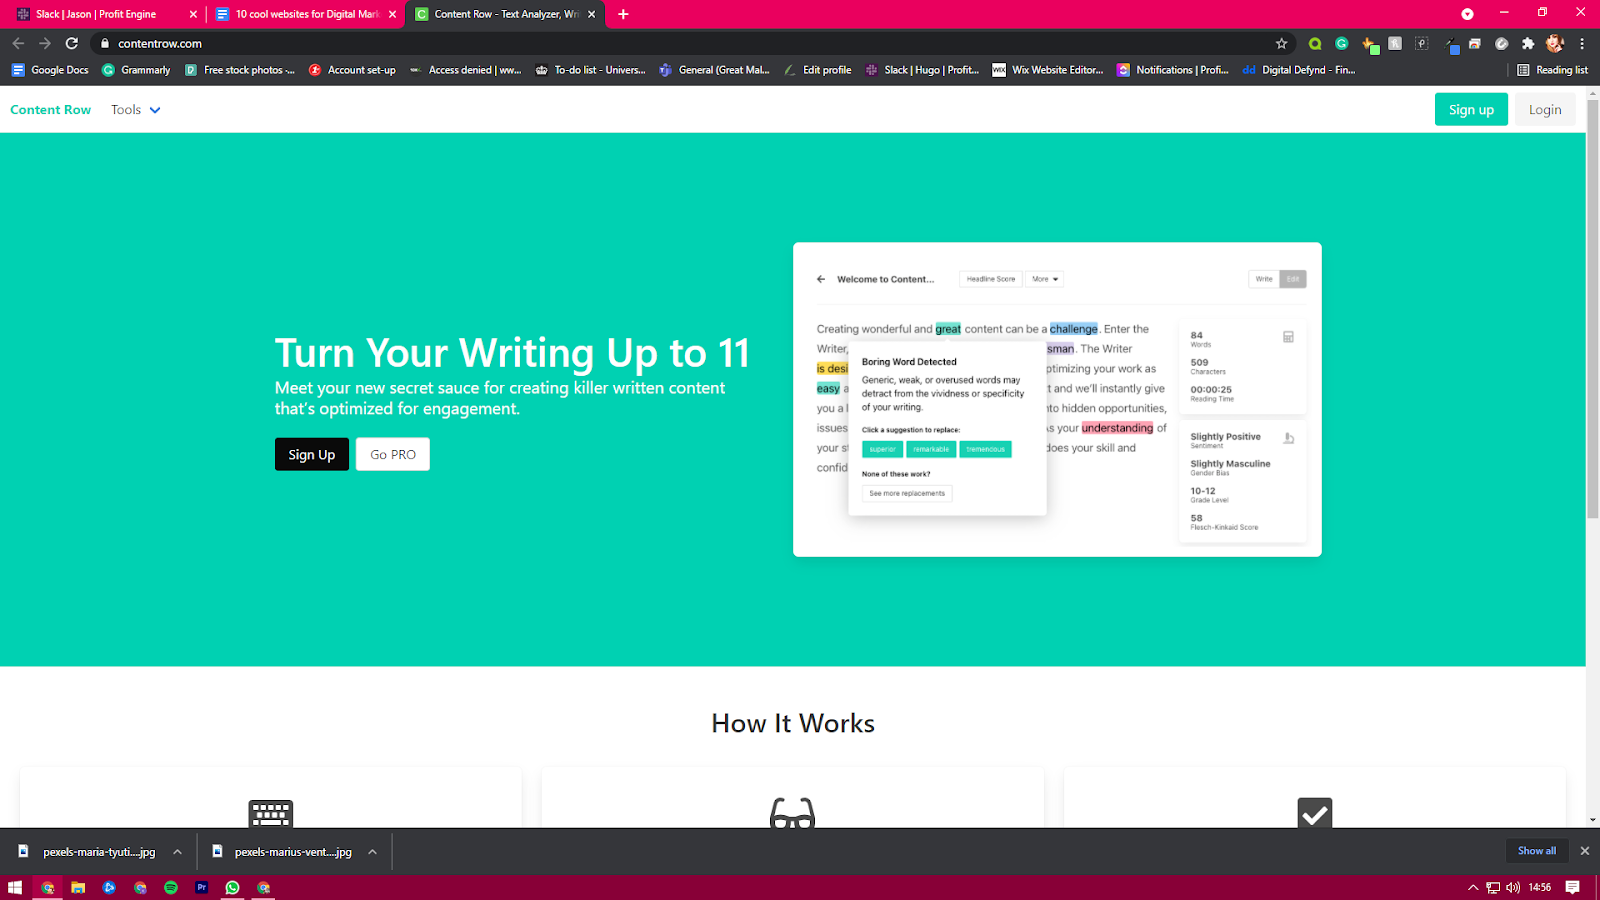Open the Reading list panel
The image size is (1600, 900).
(x=1552, y=70)
